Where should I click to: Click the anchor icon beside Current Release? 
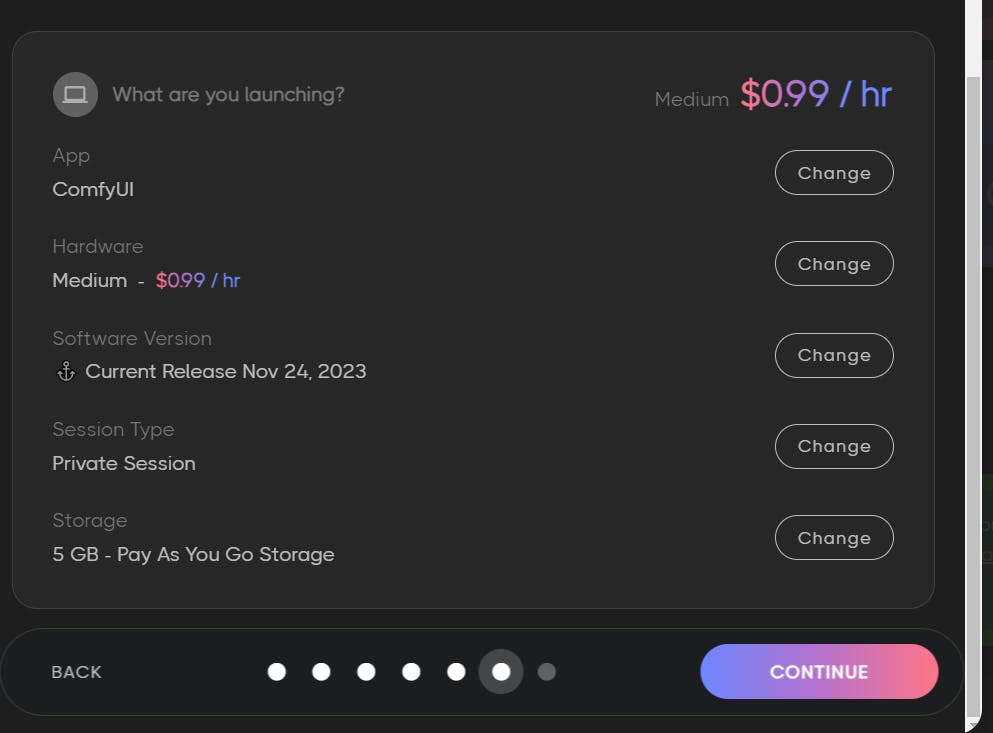pyautogui.click(x=66, y=372)
